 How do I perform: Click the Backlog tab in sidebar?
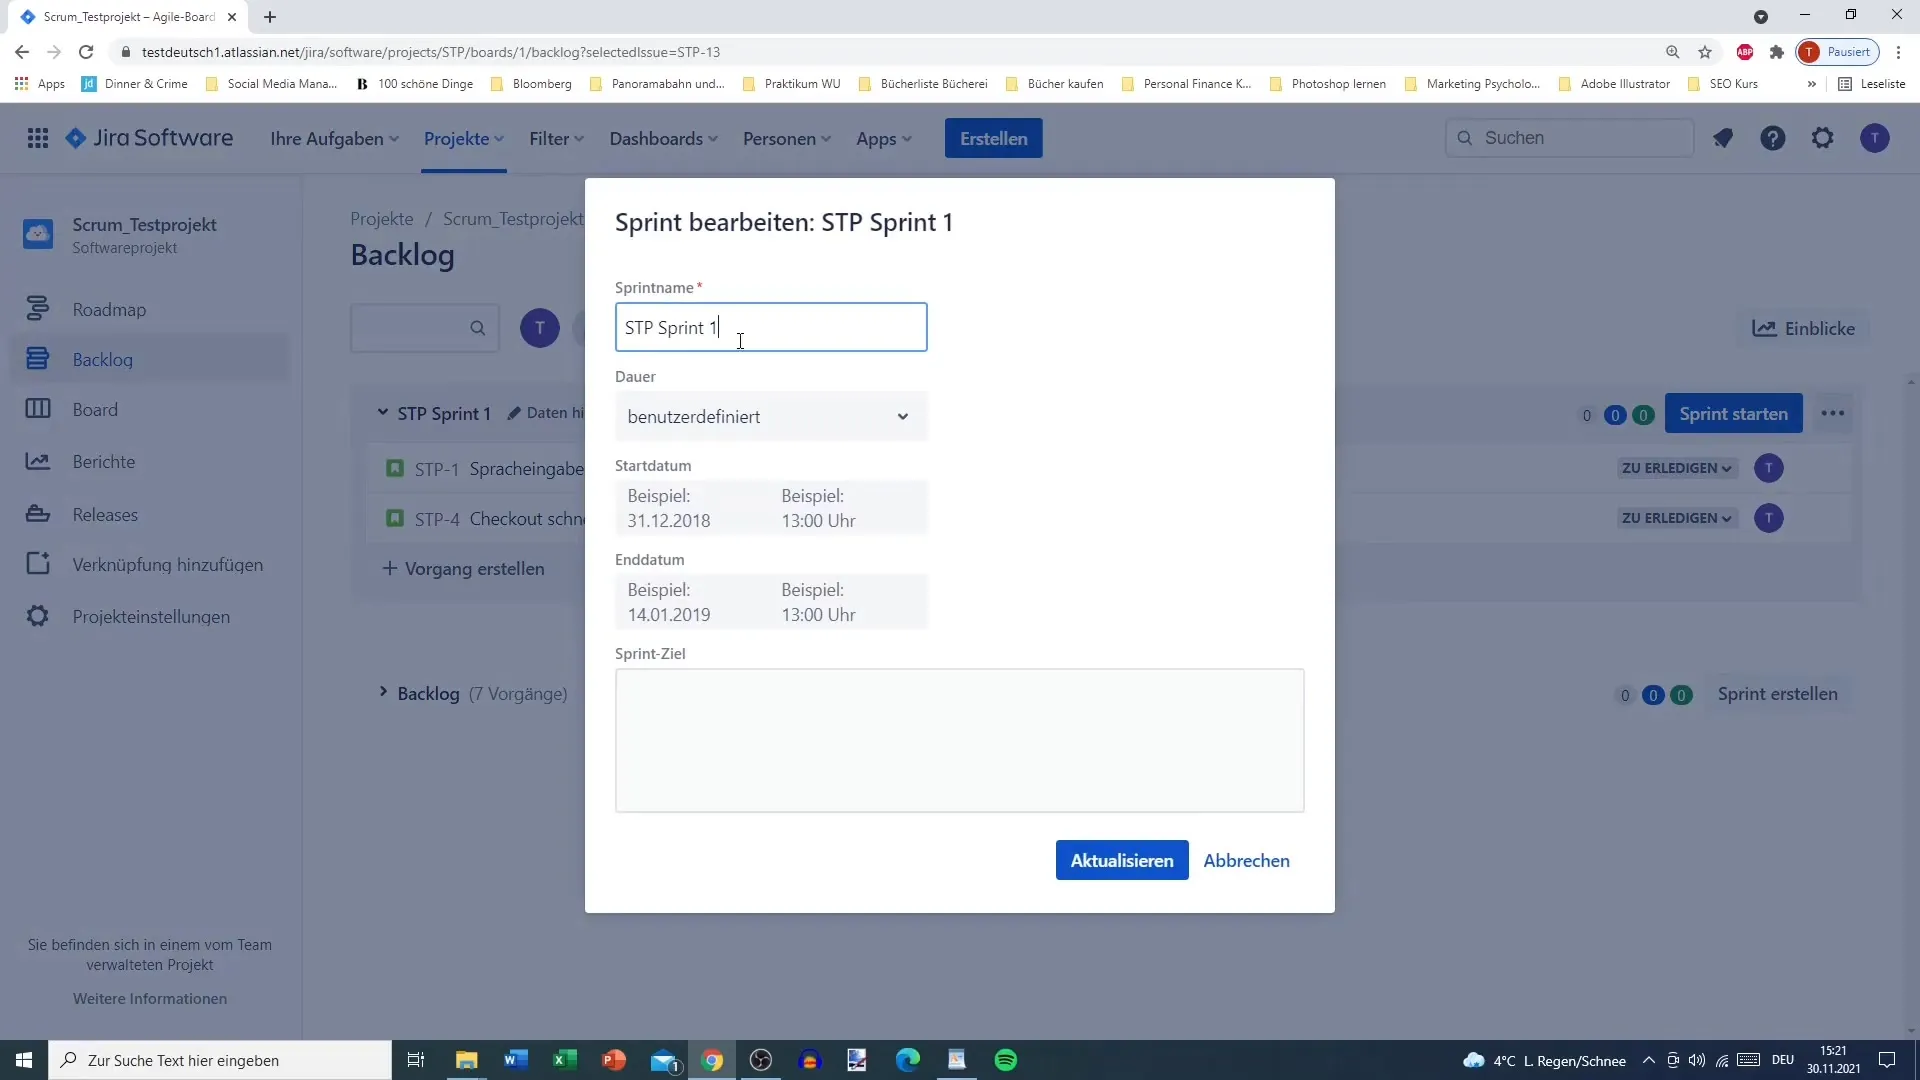pyautogui.click(x=102, y=359)
